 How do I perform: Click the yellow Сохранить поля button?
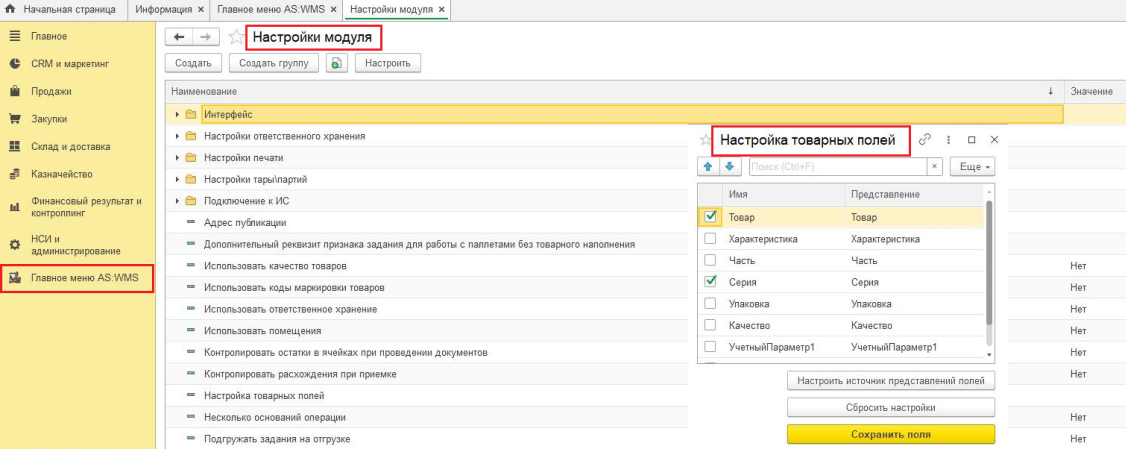tap(890, 434)
